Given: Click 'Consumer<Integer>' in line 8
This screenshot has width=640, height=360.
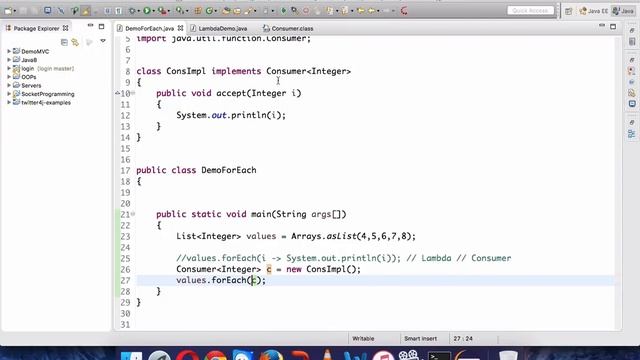Looking at the screenshot, I should pyautogui.click(x=309, y=71).
